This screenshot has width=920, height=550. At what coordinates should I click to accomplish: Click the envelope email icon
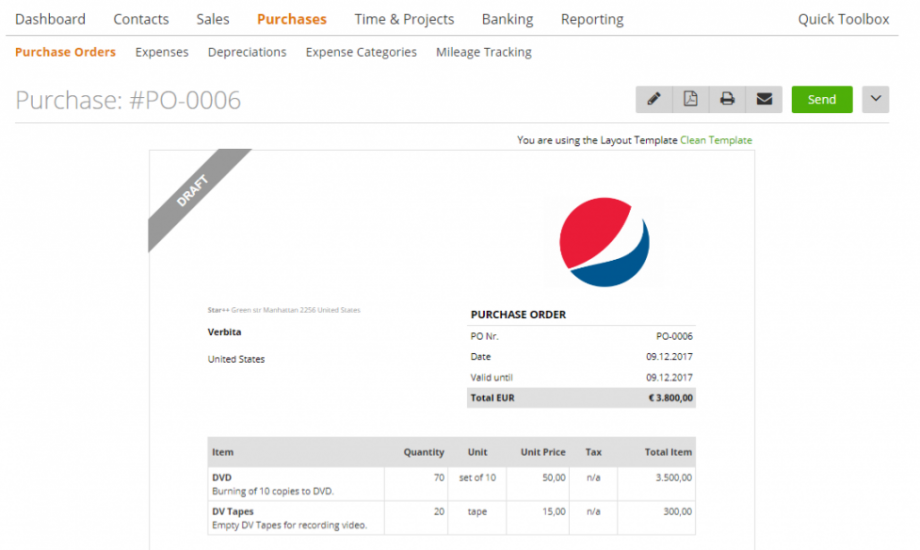764,99
